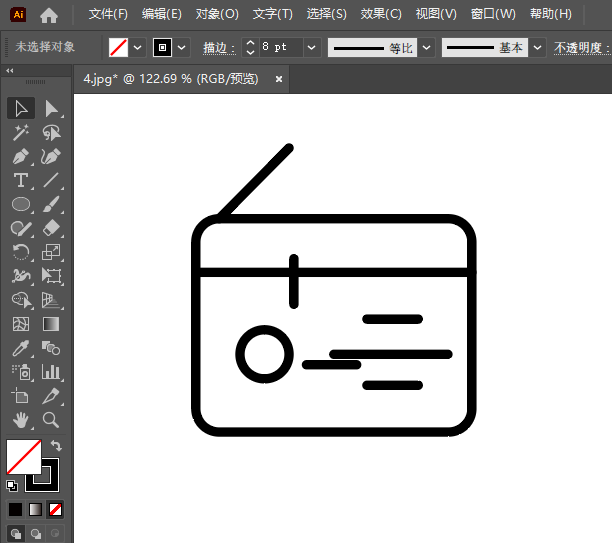The height and width of the screenshot is (543, 612).
Task: Go to the Home screen icon
Action: tap(49, 15)
